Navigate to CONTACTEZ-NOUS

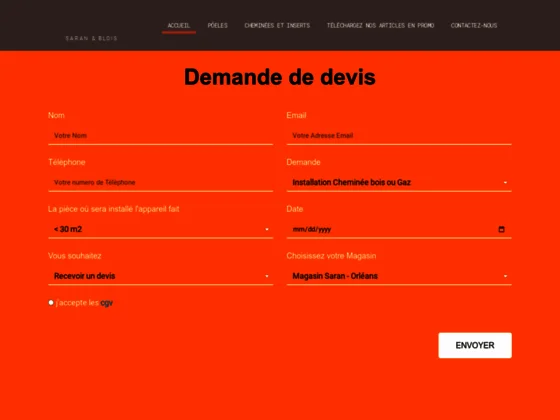[474, 25]
